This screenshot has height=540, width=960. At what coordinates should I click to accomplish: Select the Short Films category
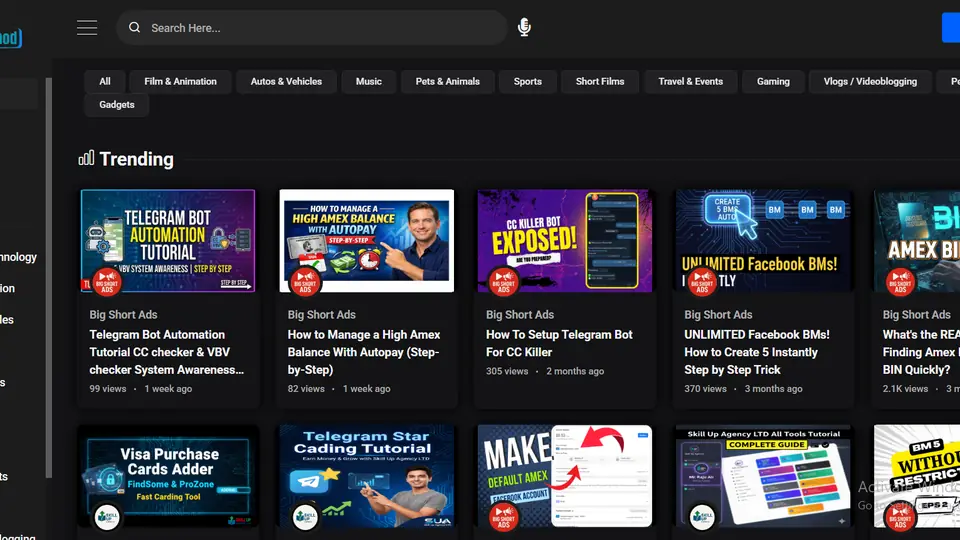click(x=600, y=81)
